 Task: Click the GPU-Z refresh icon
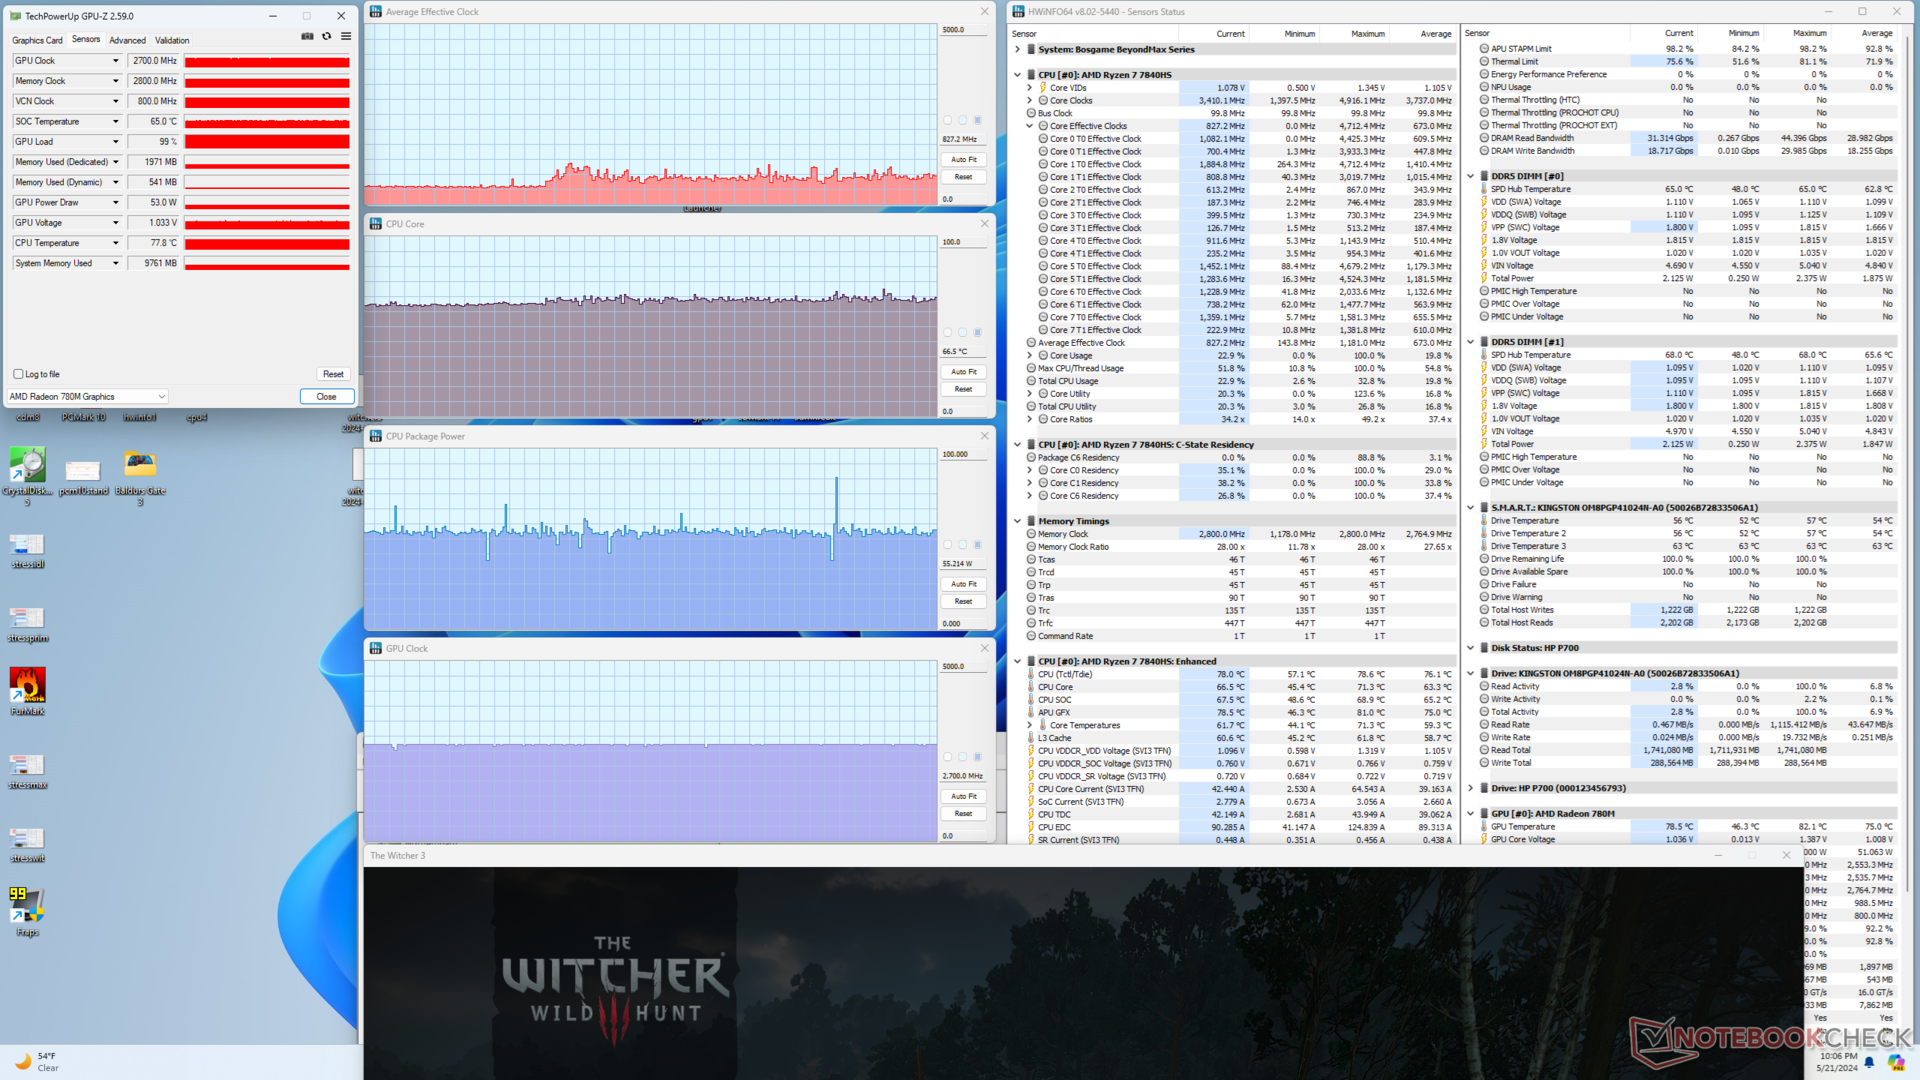point(326,36)
